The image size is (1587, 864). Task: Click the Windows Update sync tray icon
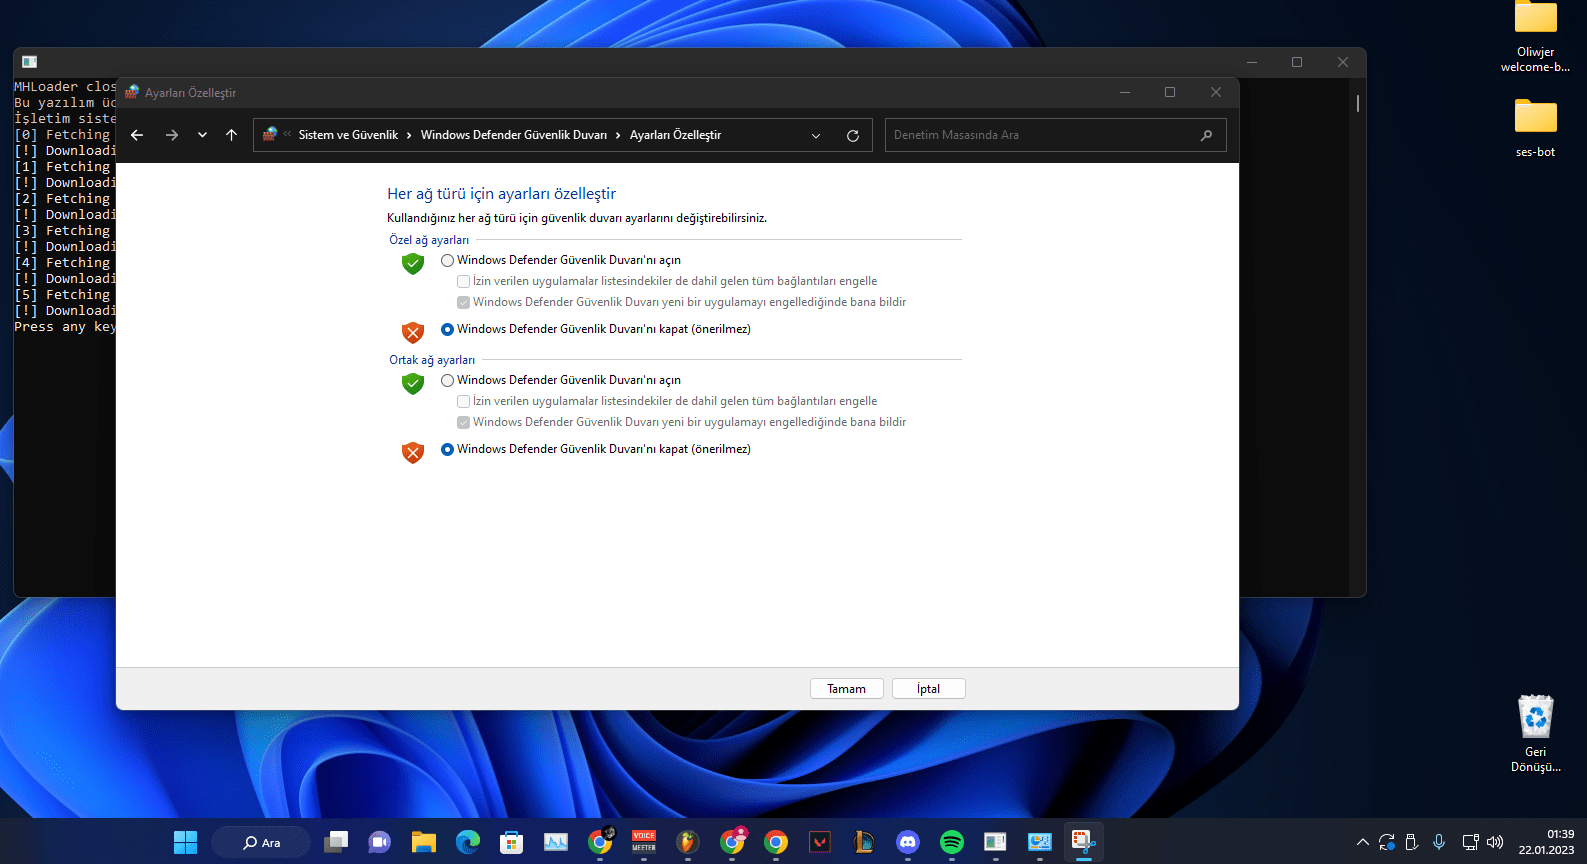(x=1386, y=842)
